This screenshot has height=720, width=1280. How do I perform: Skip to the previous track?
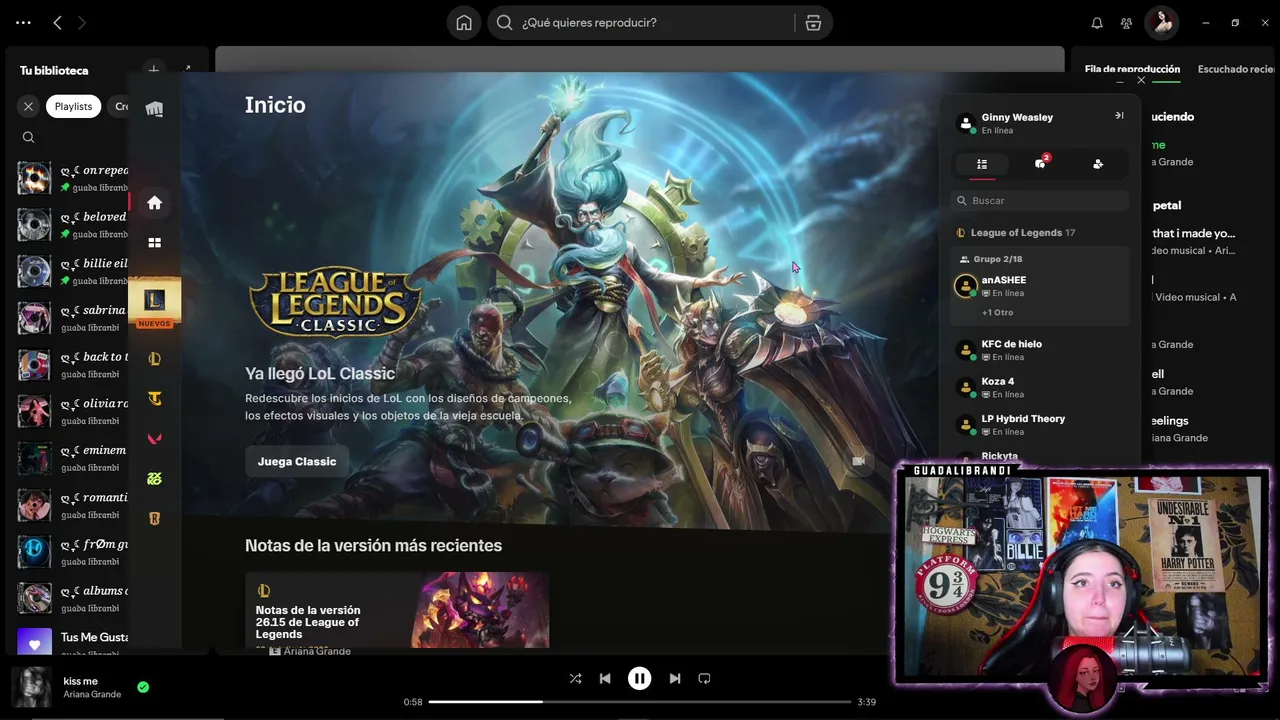click(x=605, y=678)
